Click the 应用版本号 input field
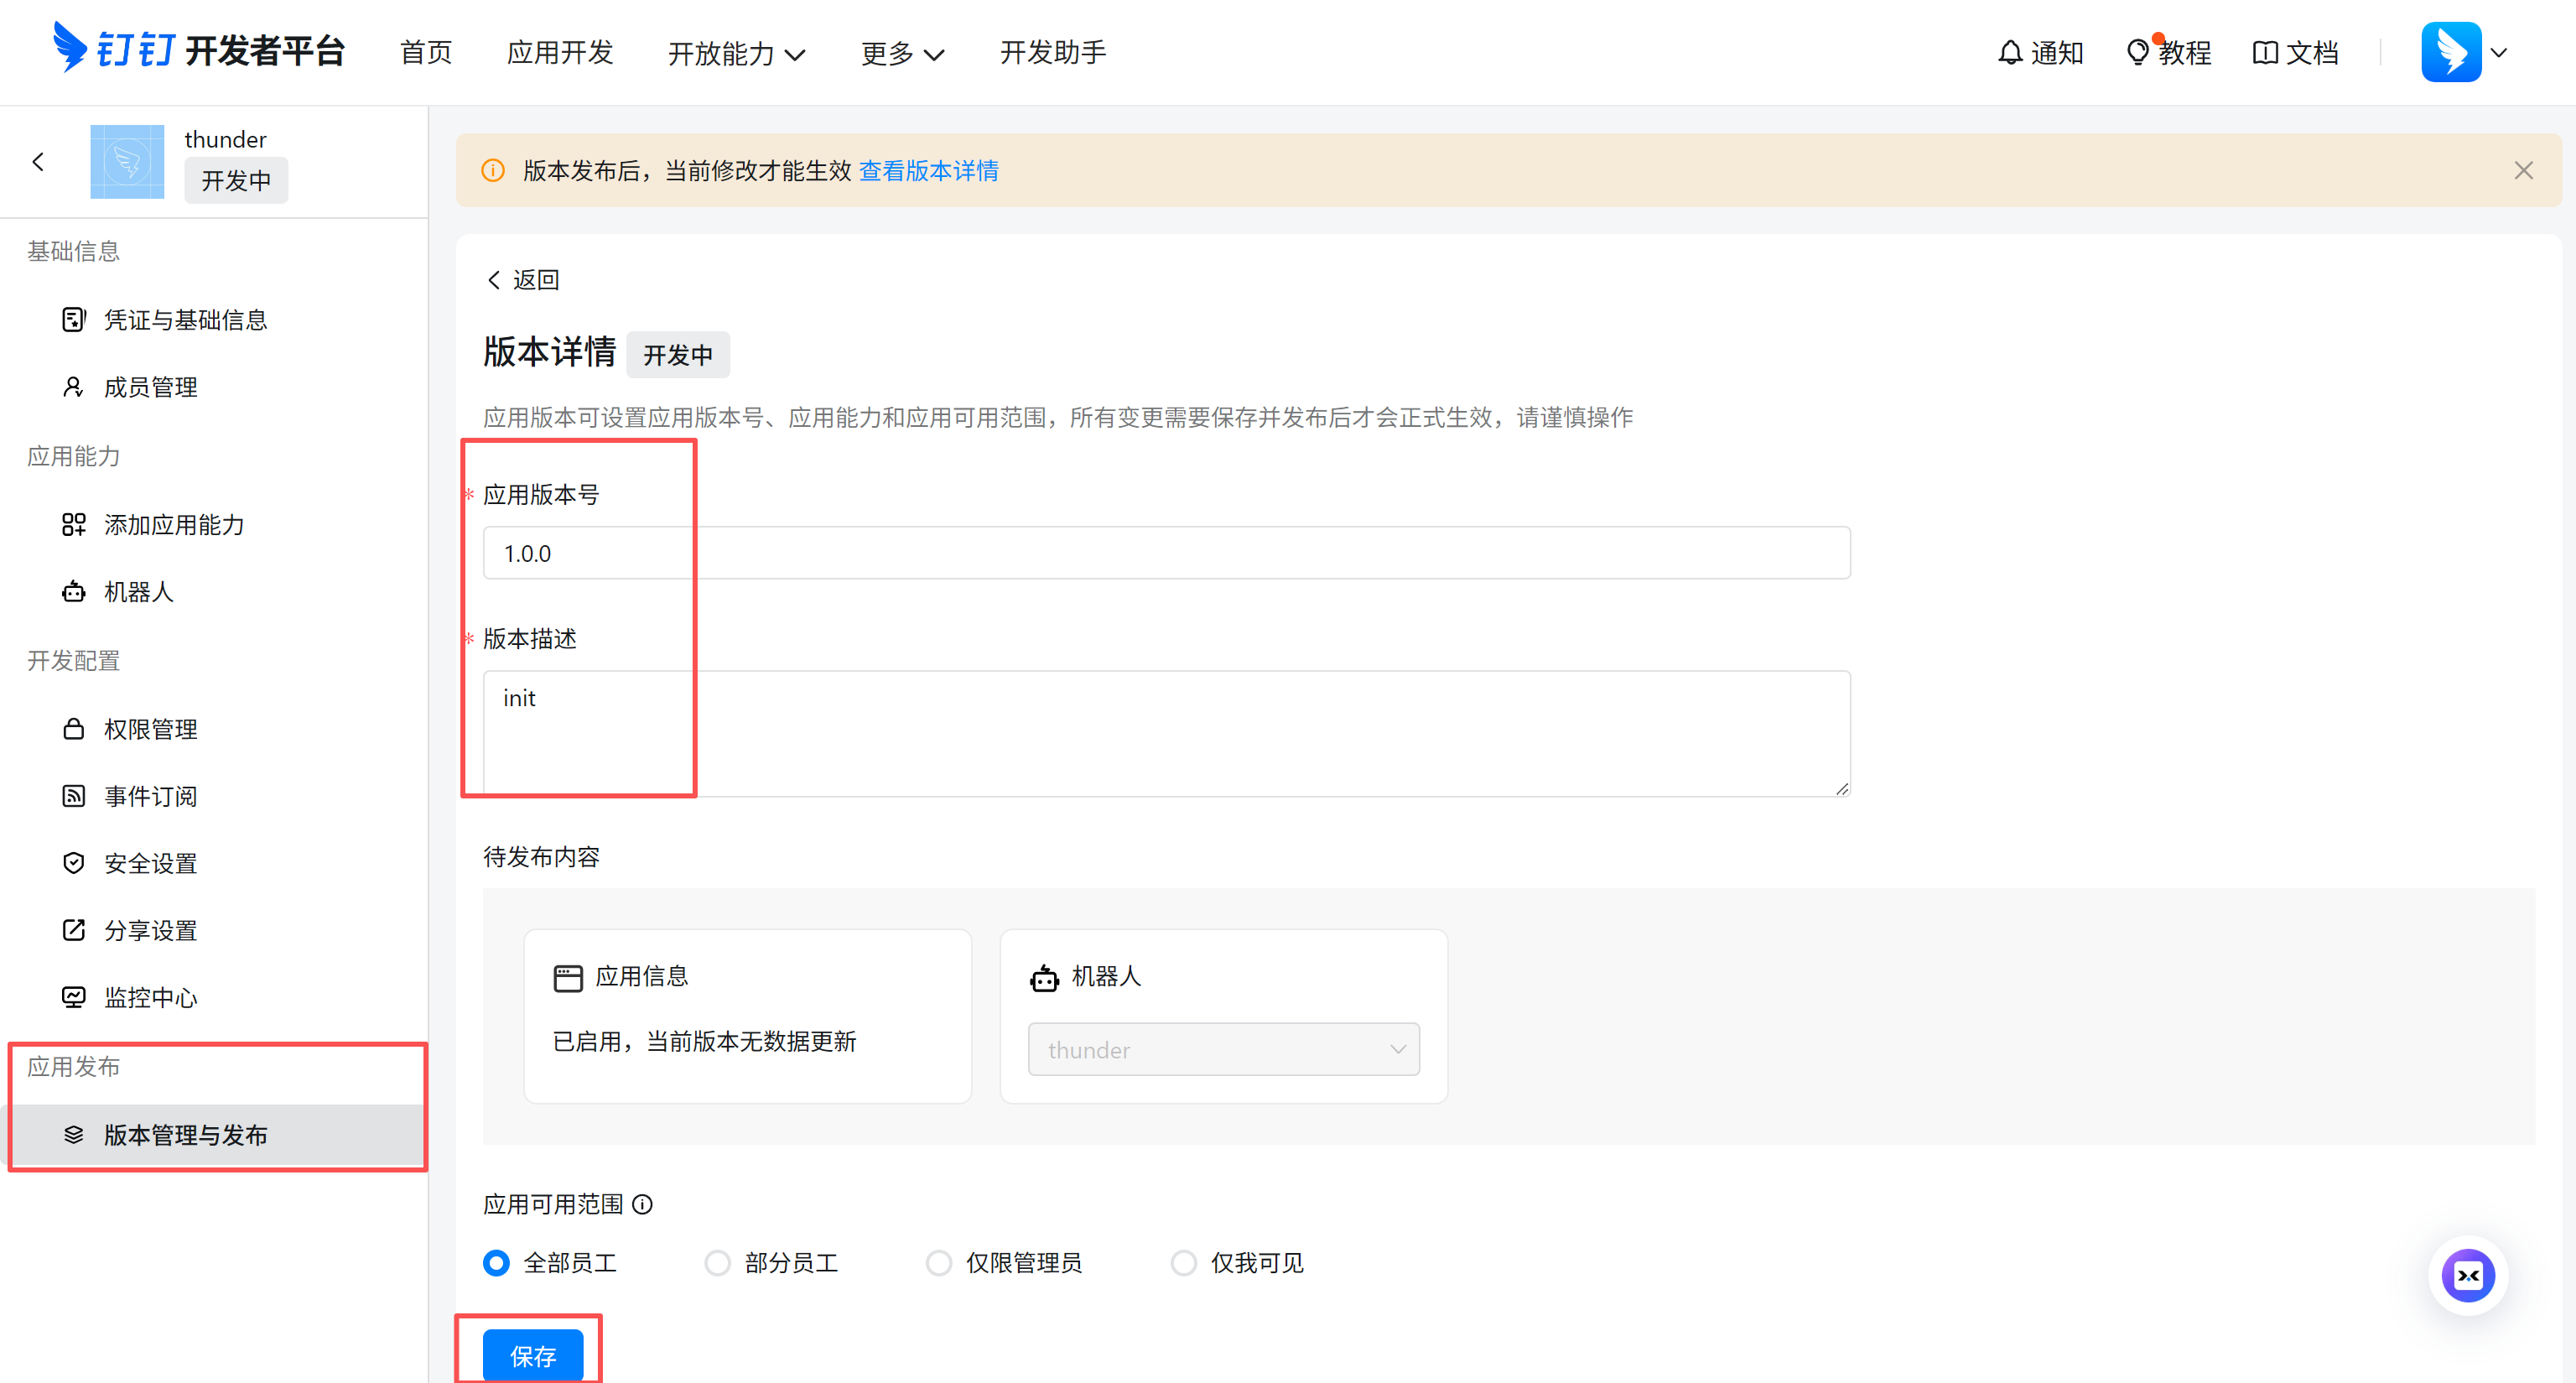This screenshot has width=2576, height=1383. 1166,553
